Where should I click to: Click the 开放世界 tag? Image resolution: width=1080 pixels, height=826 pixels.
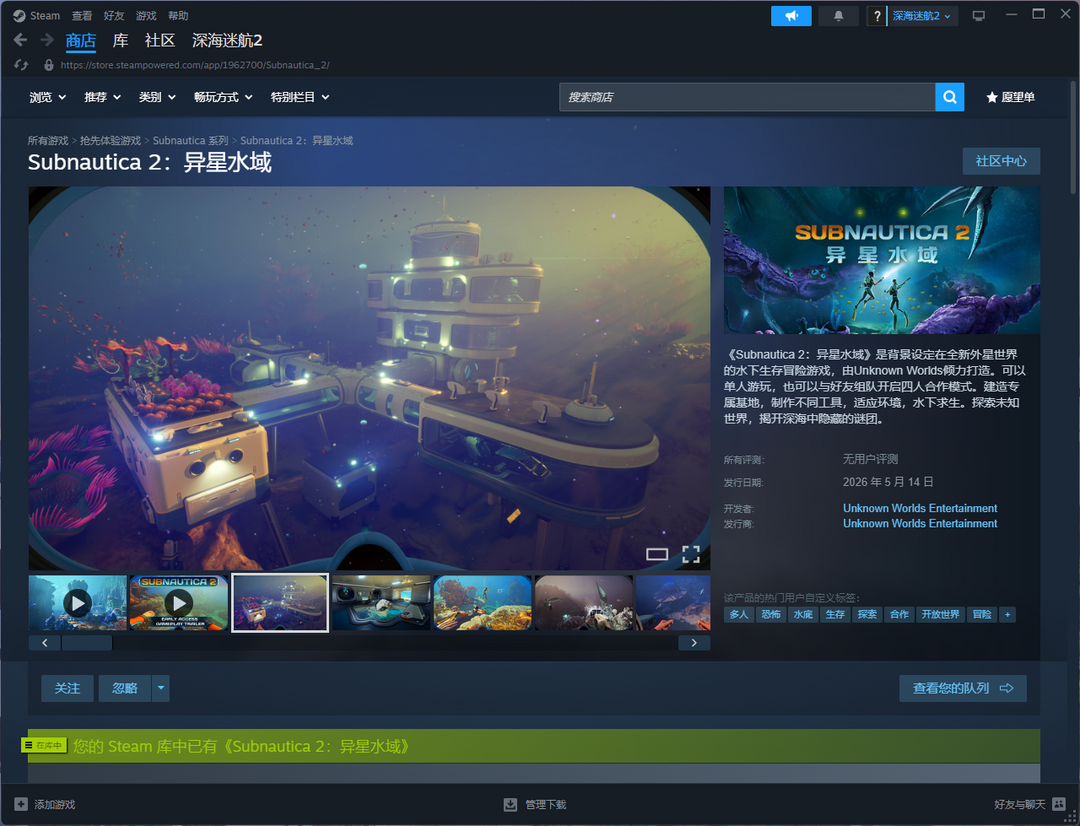[940, 615]
